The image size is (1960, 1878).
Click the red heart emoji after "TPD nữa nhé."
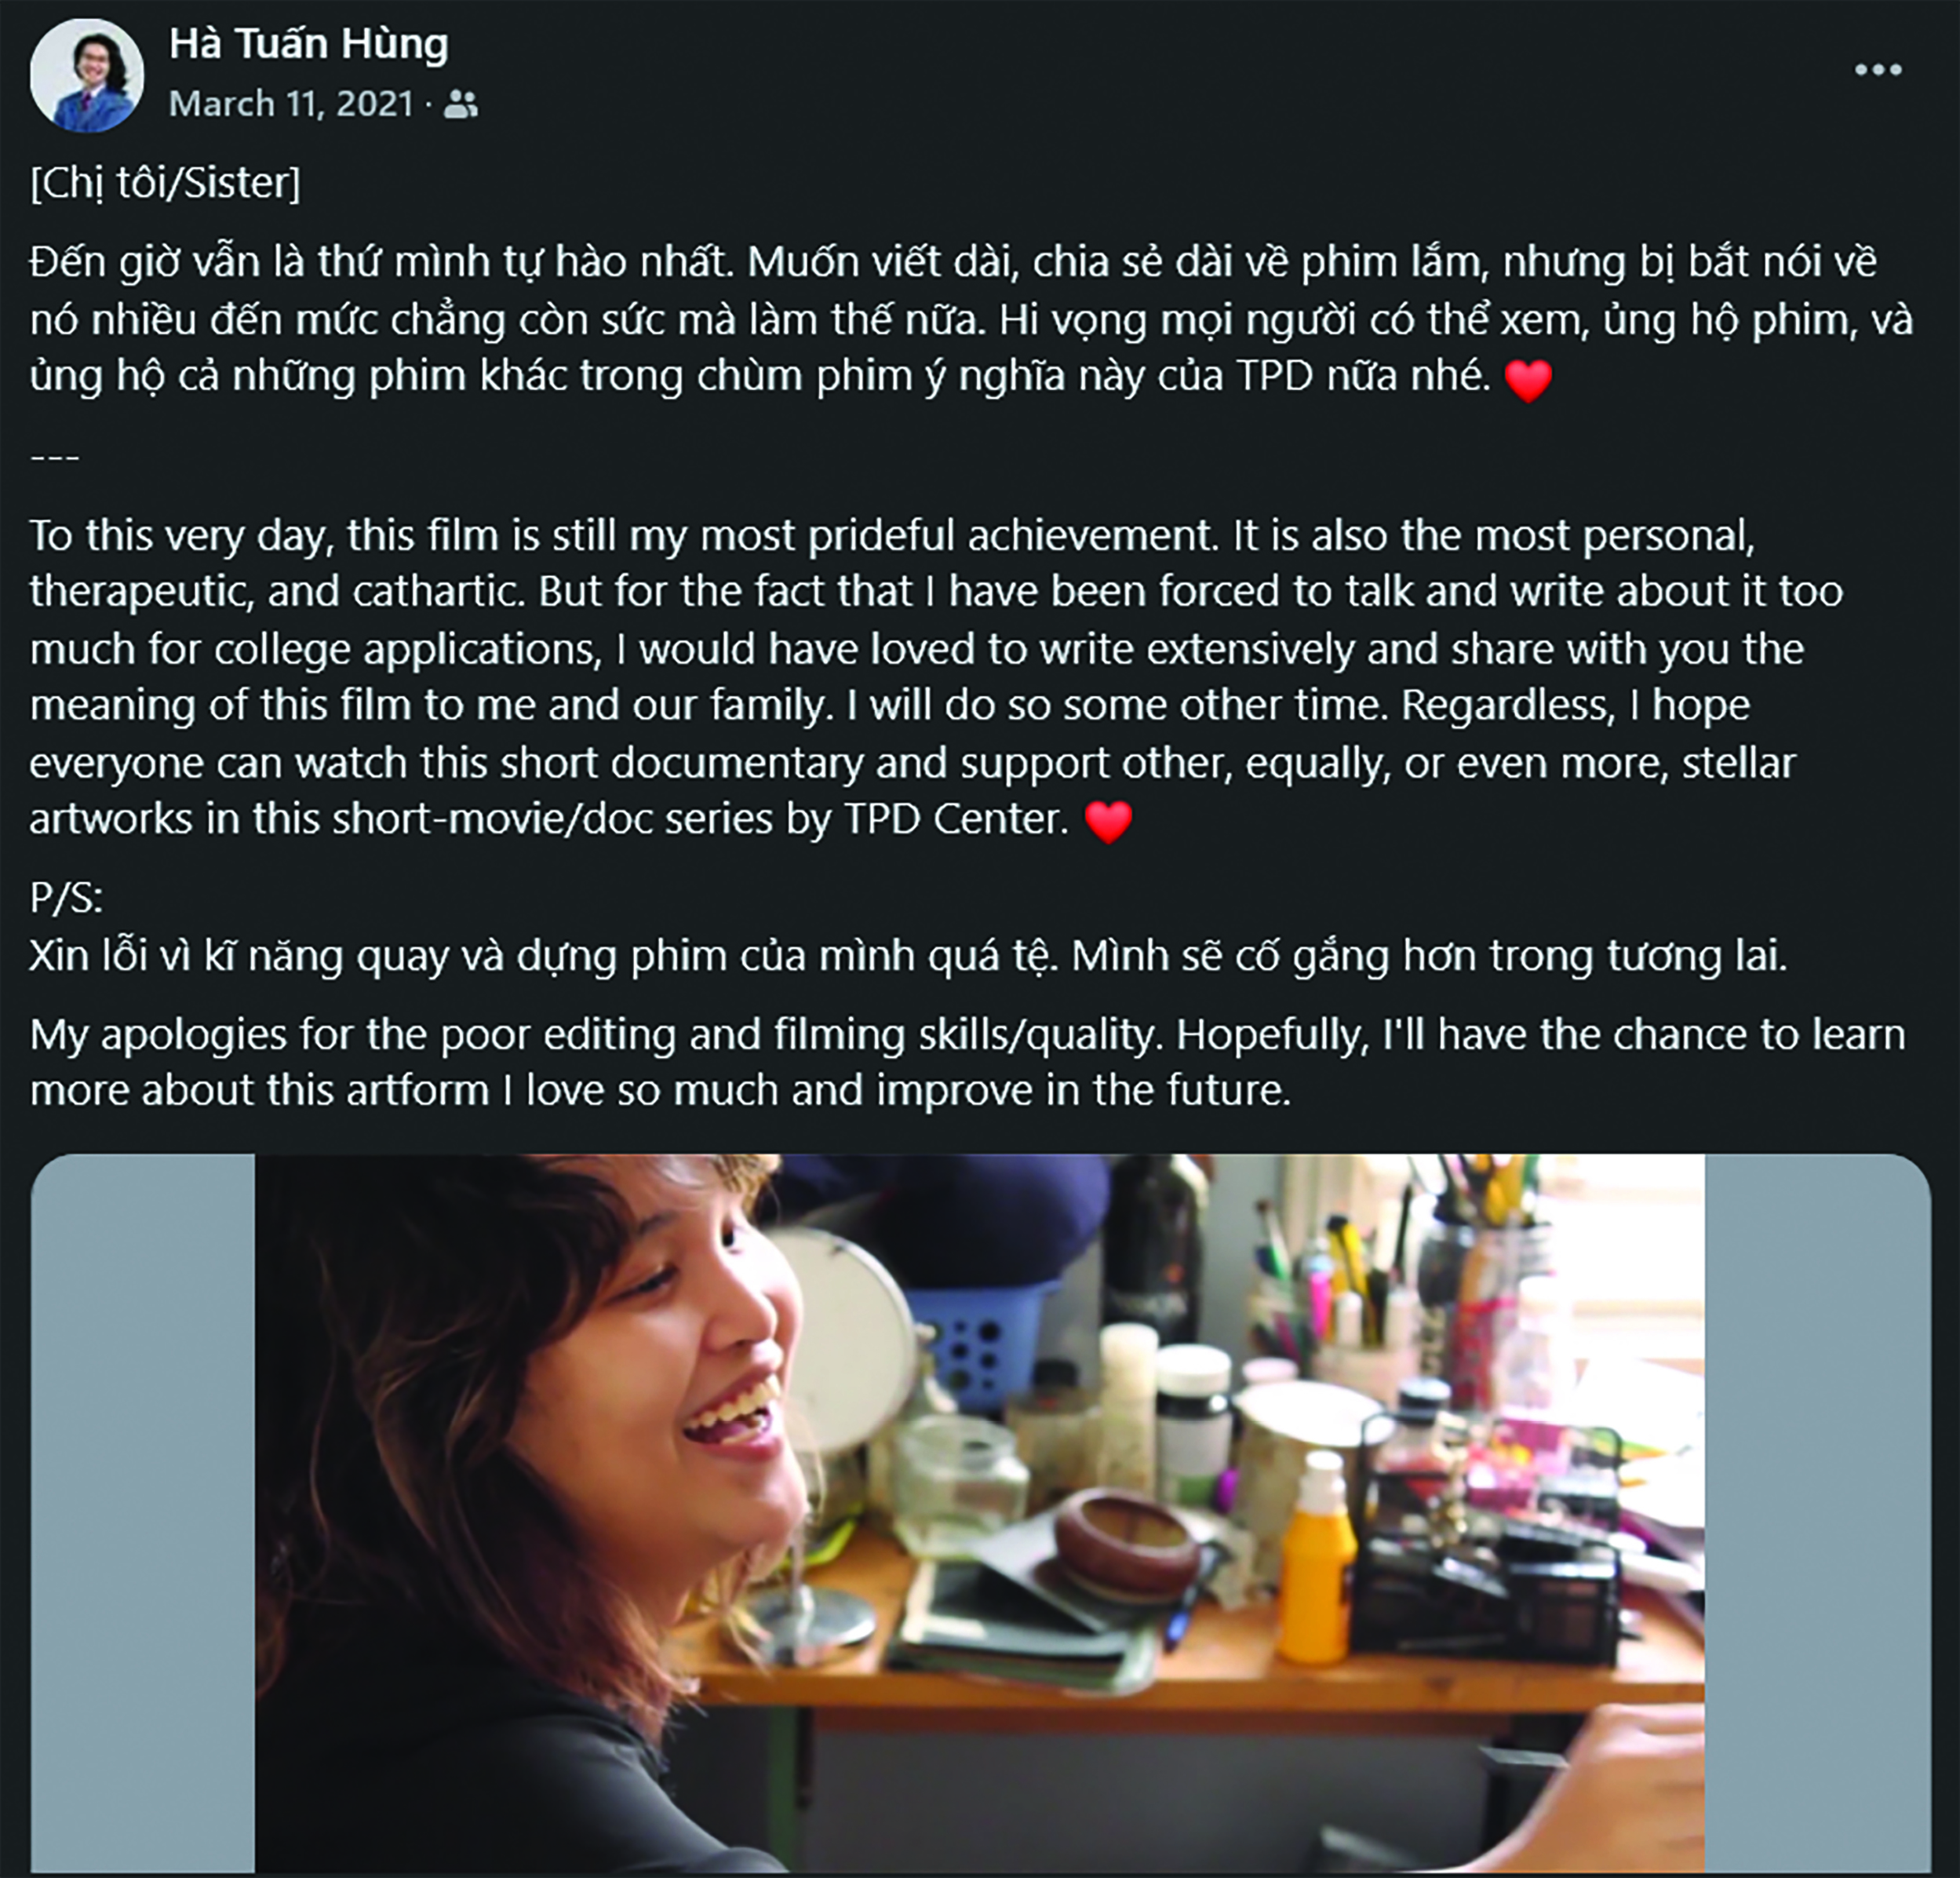1528,380
